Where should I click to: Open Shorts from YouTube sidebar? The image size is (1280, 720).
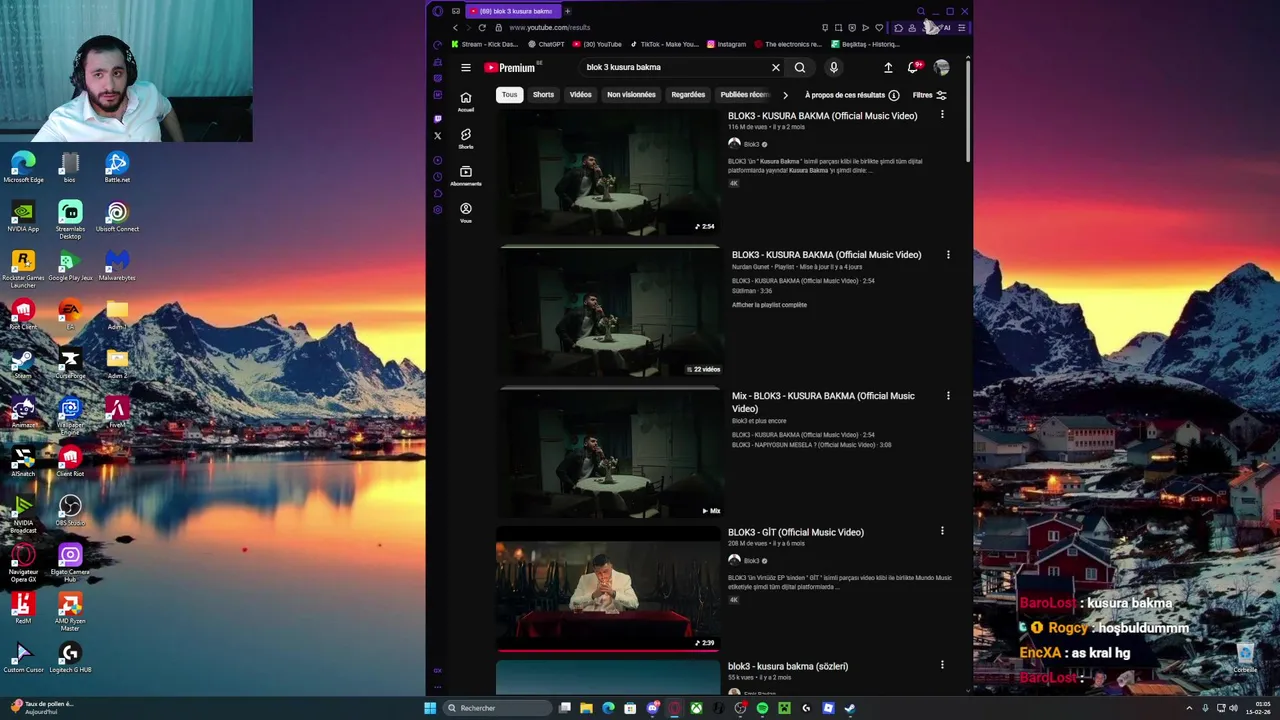[x=466, y=138]
